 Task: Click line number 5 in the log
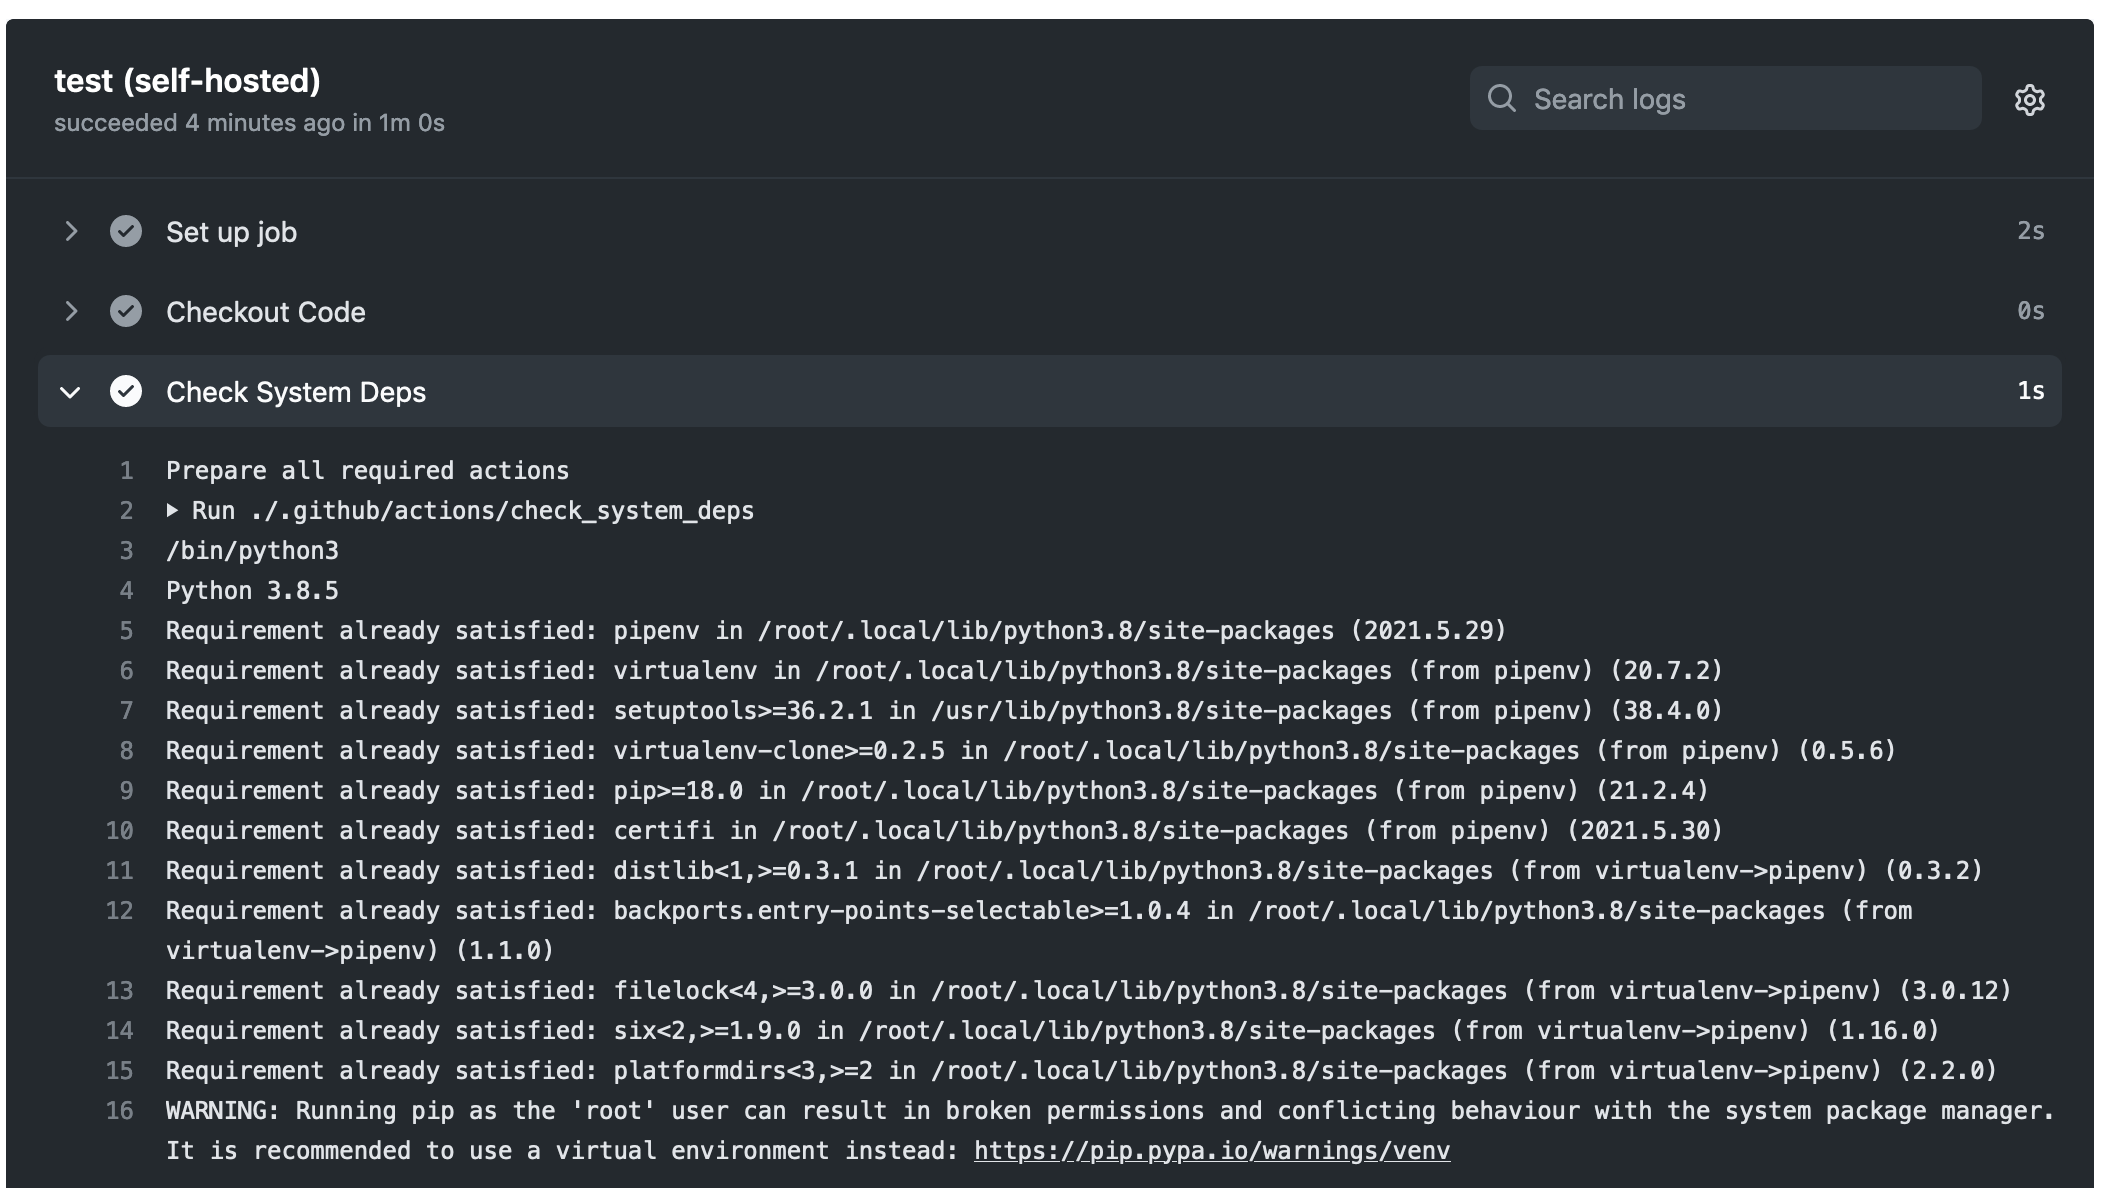pyautogui.click(x=126, y=631)
